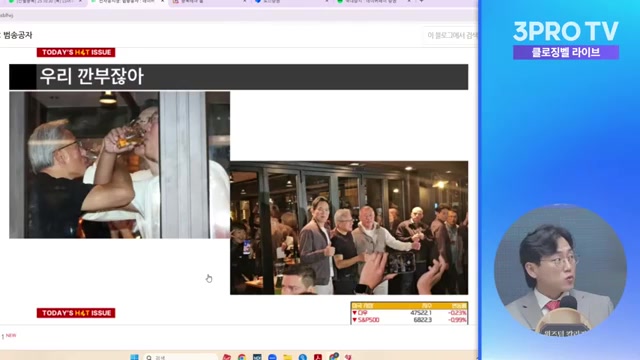Screen dimensions: 640x360
Task: Open blue round app right of dark square
Action: click(272, 357)
